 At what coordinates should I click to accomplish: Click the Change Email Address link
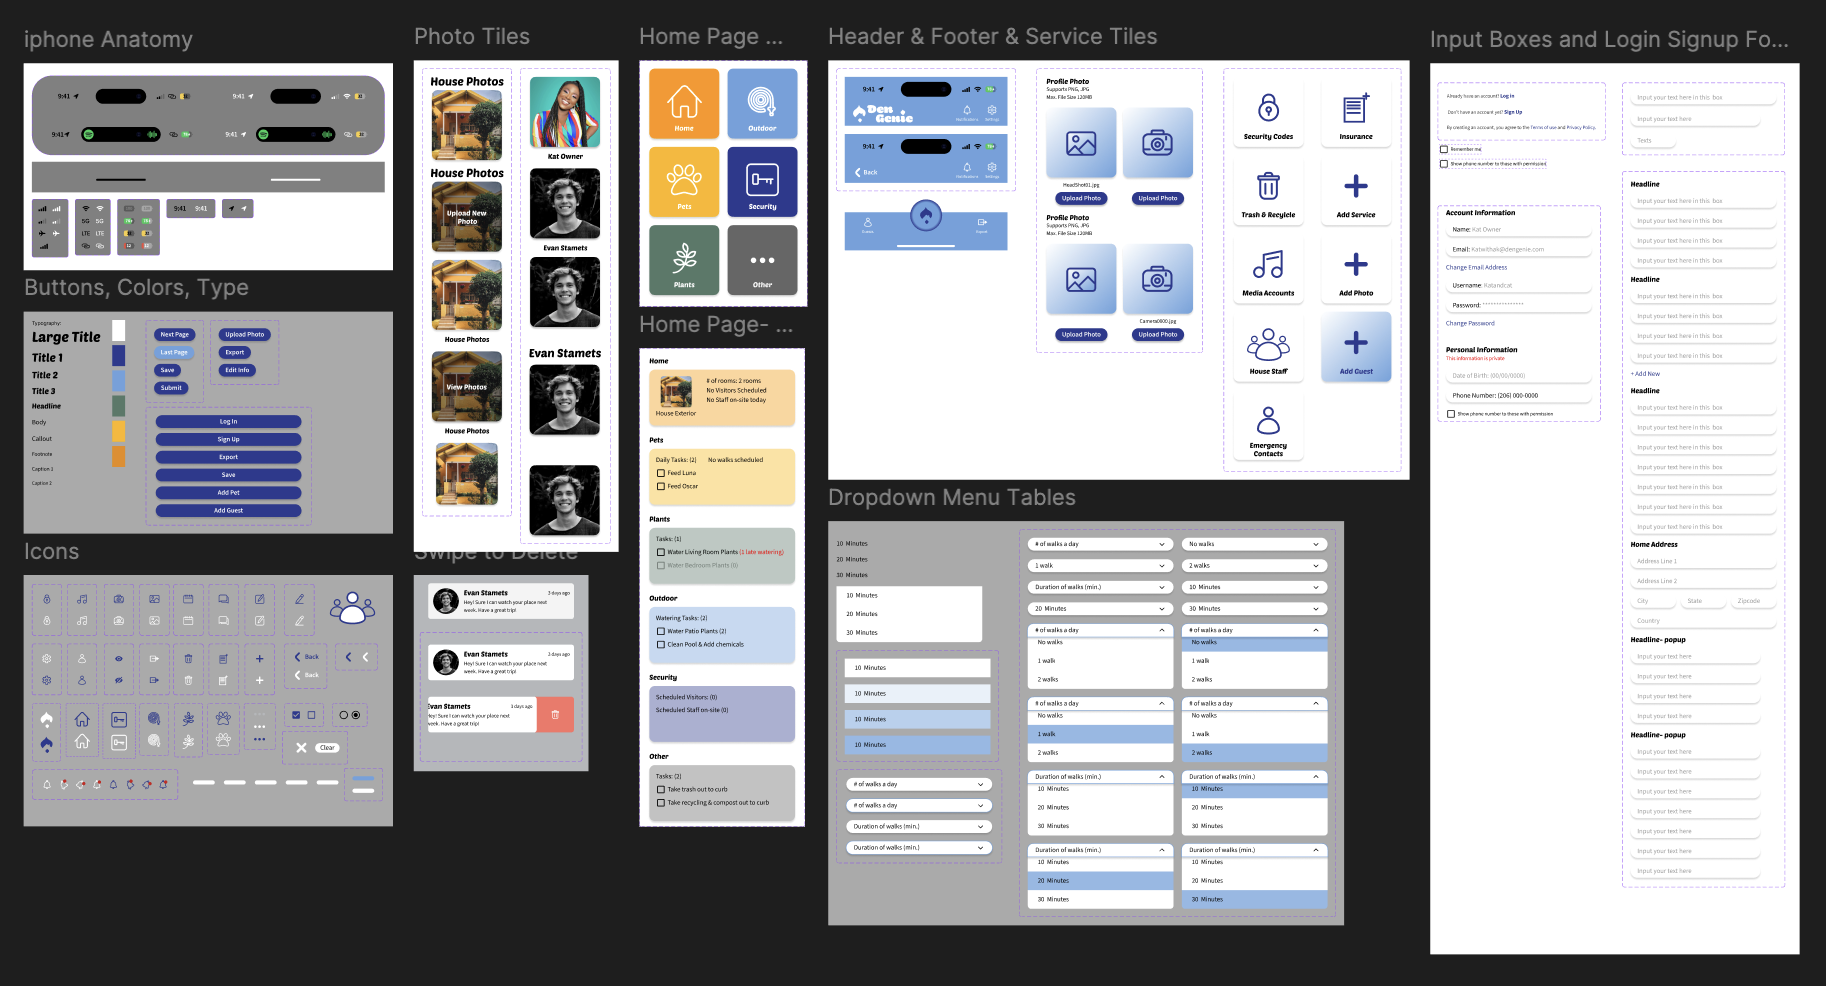pos(1476,267)
